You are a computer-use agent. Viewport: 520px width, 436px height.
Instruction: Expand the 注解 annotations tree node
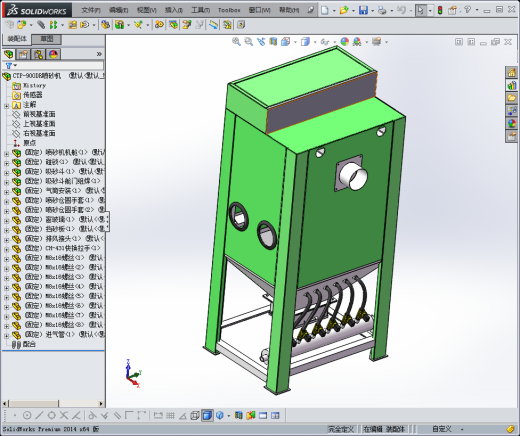6,106
